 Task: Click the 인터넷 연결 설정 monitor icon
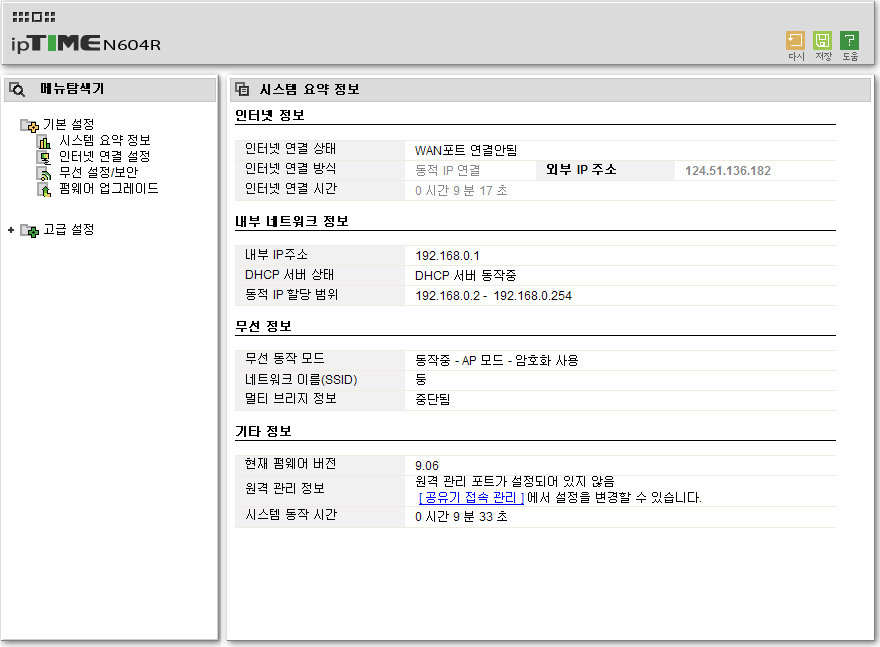pyautogui.click(x=44, y=158)
